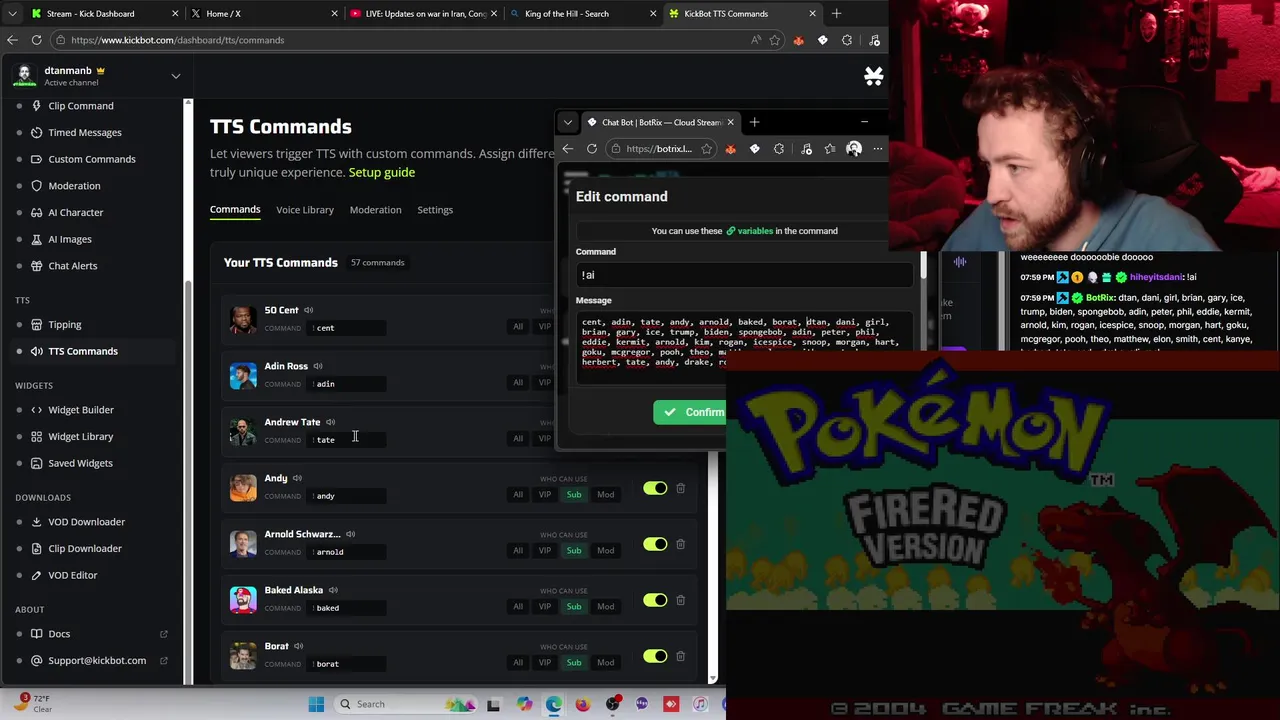Viewport: 1280px width, 720px height.
Task: Set Andy access to Sub
Action: click(x=574, y=494)
